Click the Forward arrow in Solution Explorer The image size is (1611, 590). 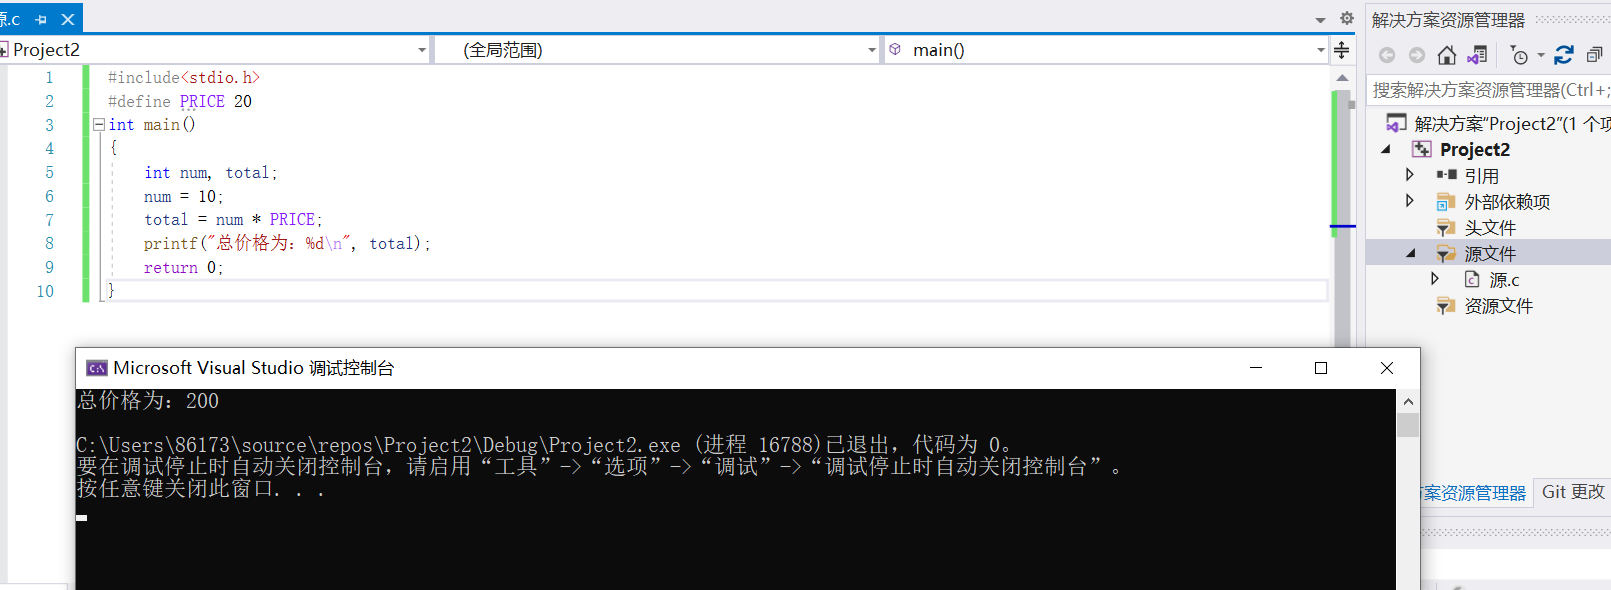(1416, 55)
